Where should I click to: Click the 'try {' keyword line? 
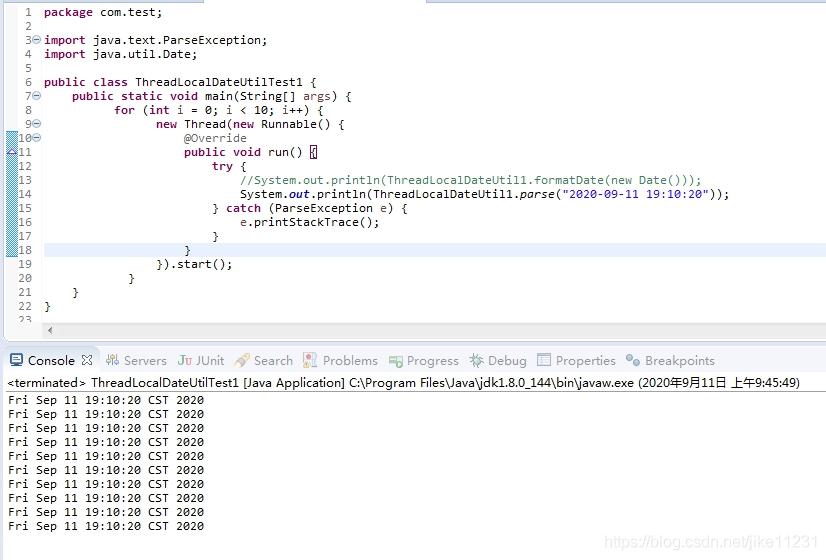pyautogui.click(x=229, y=166)
